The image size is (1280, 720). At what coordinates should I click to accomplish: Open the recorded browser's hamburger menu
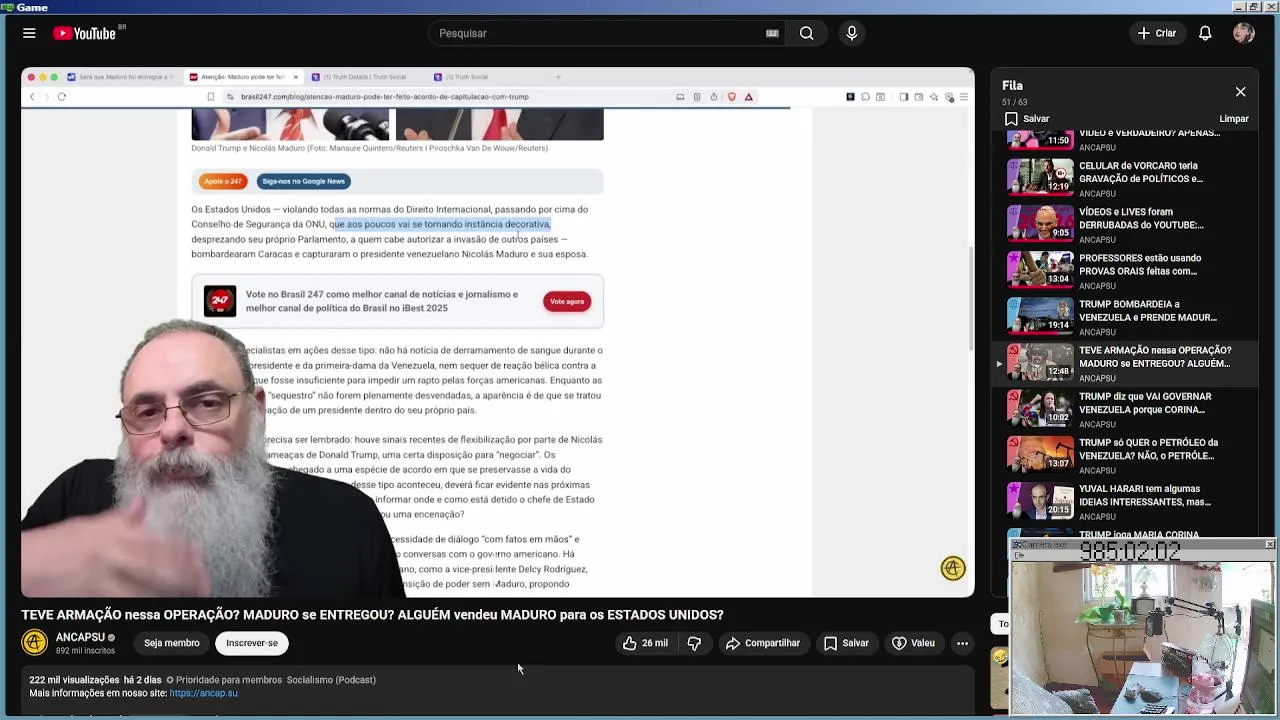point(963,97)
